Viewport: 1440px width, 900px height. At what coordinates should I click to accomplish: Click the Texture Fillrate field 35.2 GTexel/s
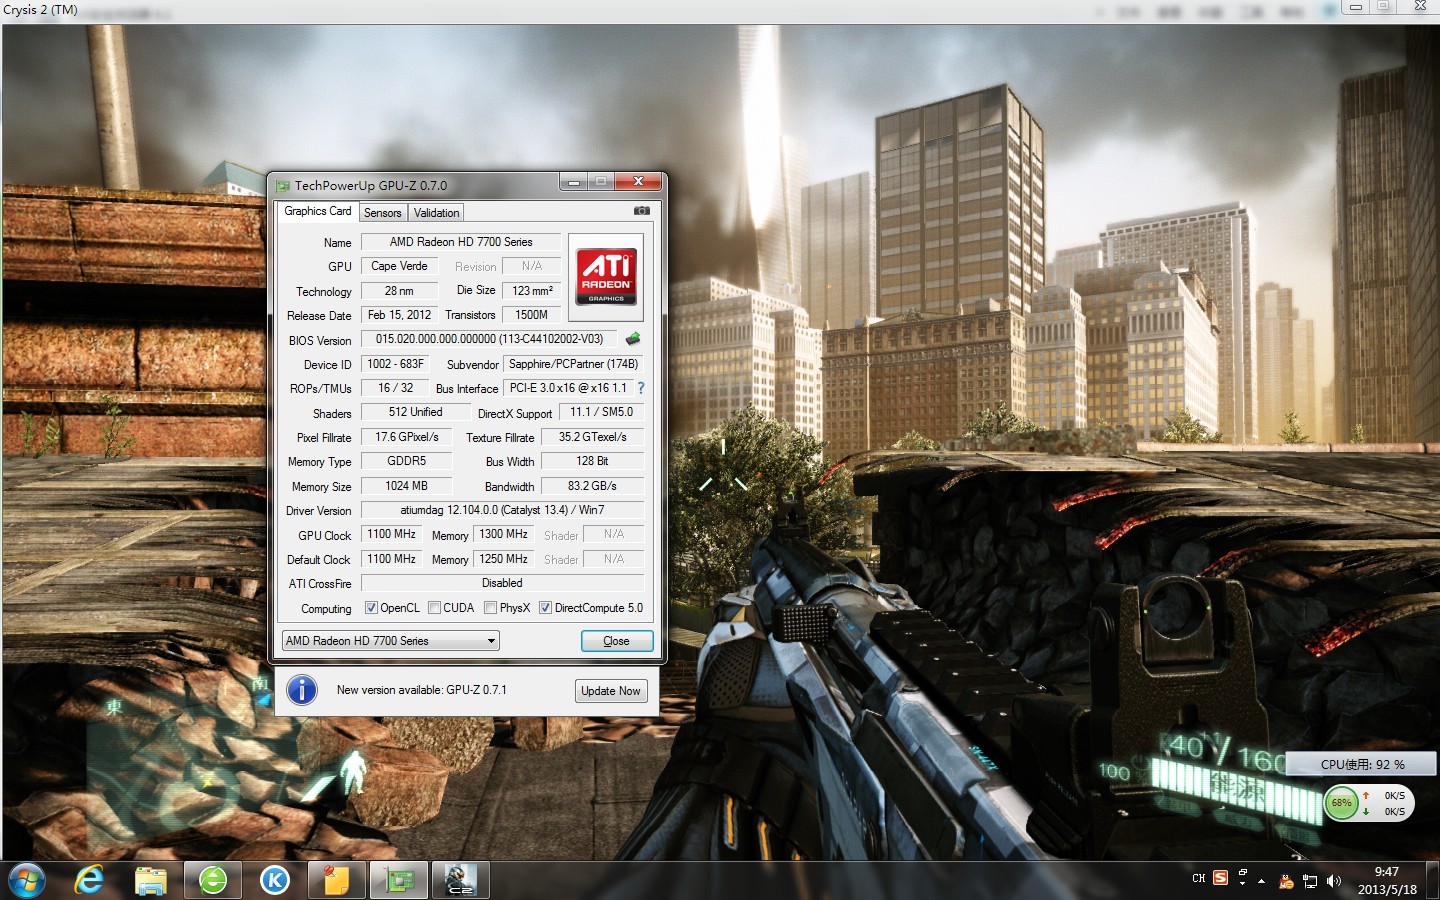592,437
